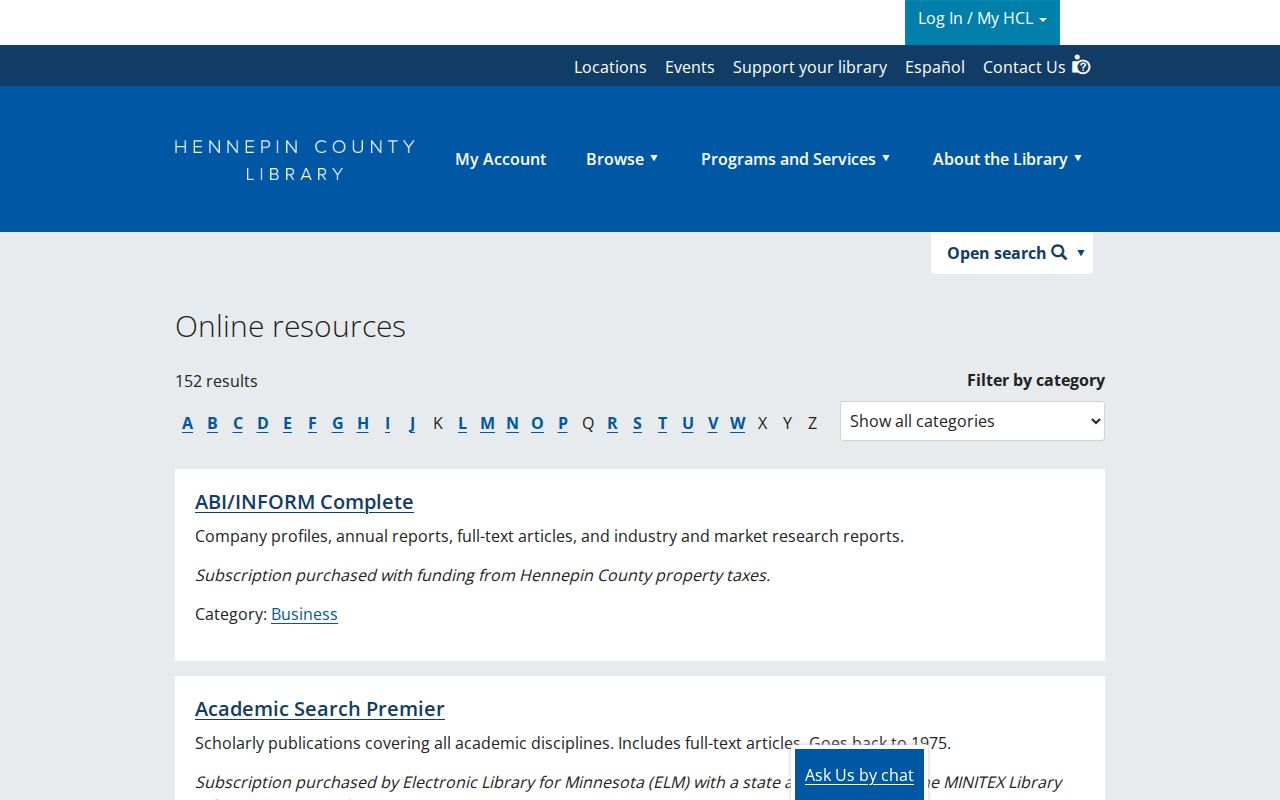This screenshot has width=1280, height=800.
Task: Filter resources by letter G
Action: click(337, 423)
